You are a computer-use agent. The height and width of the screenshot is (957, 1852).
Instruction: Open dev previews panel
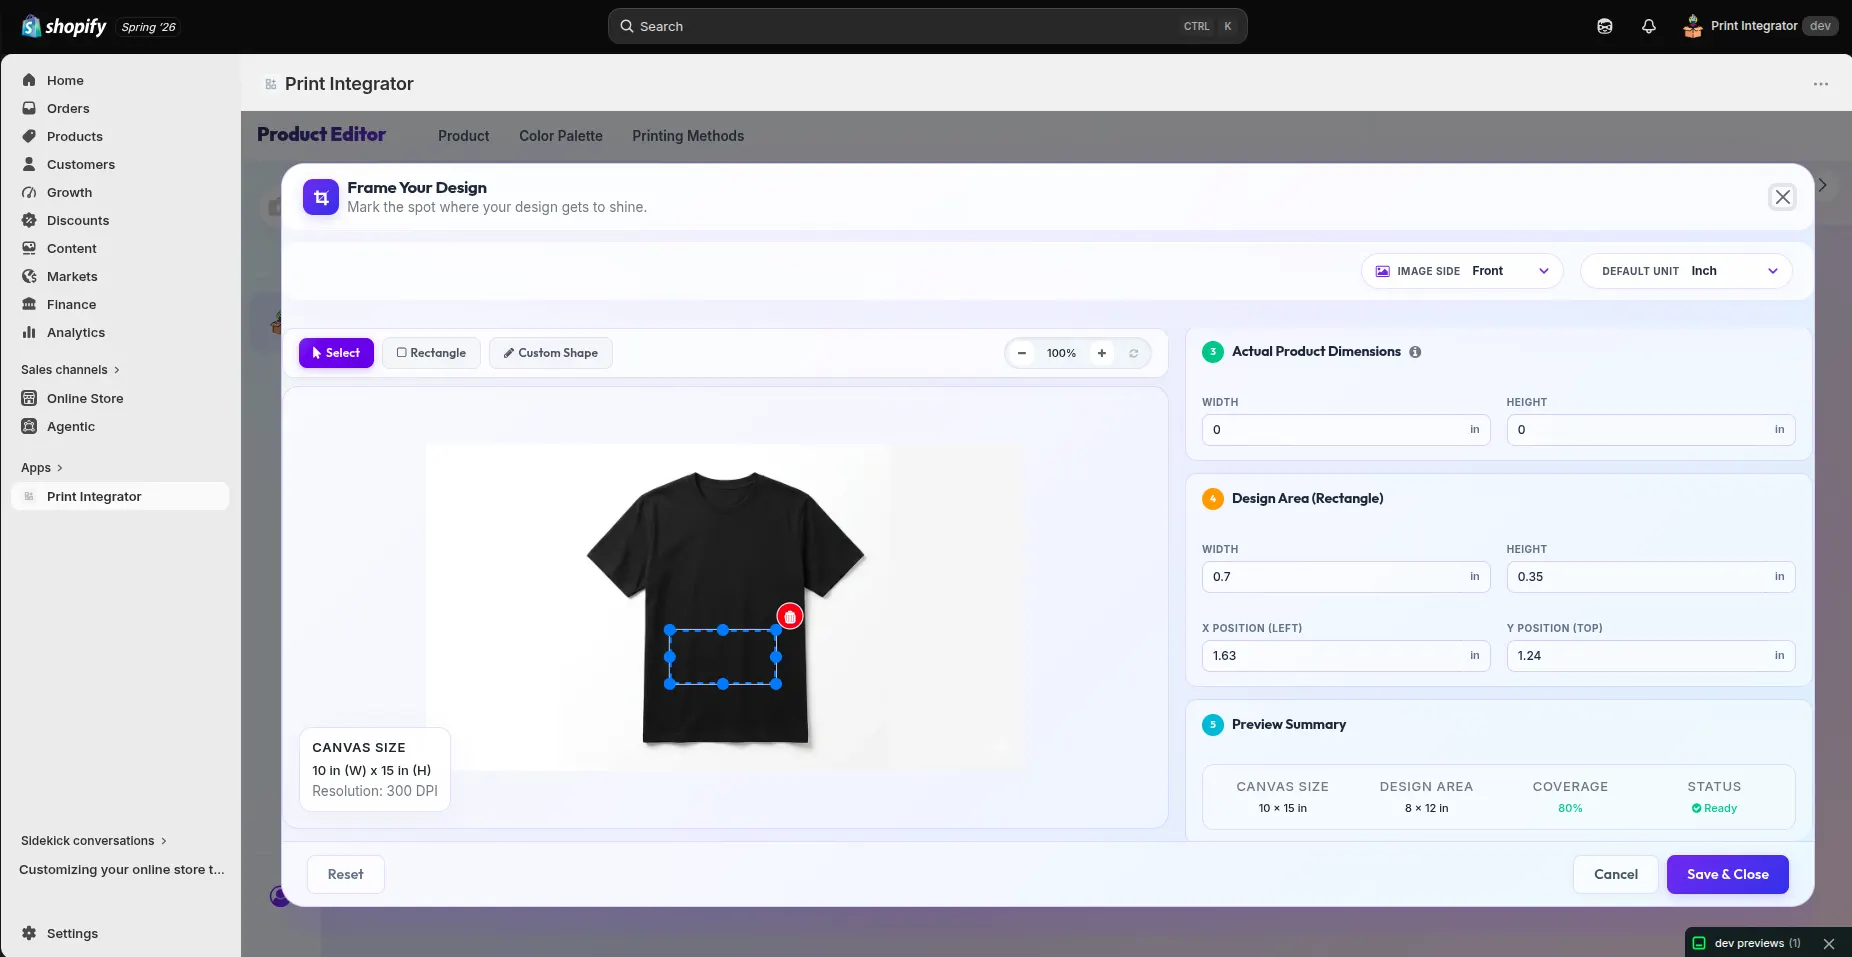(1747, 943)
